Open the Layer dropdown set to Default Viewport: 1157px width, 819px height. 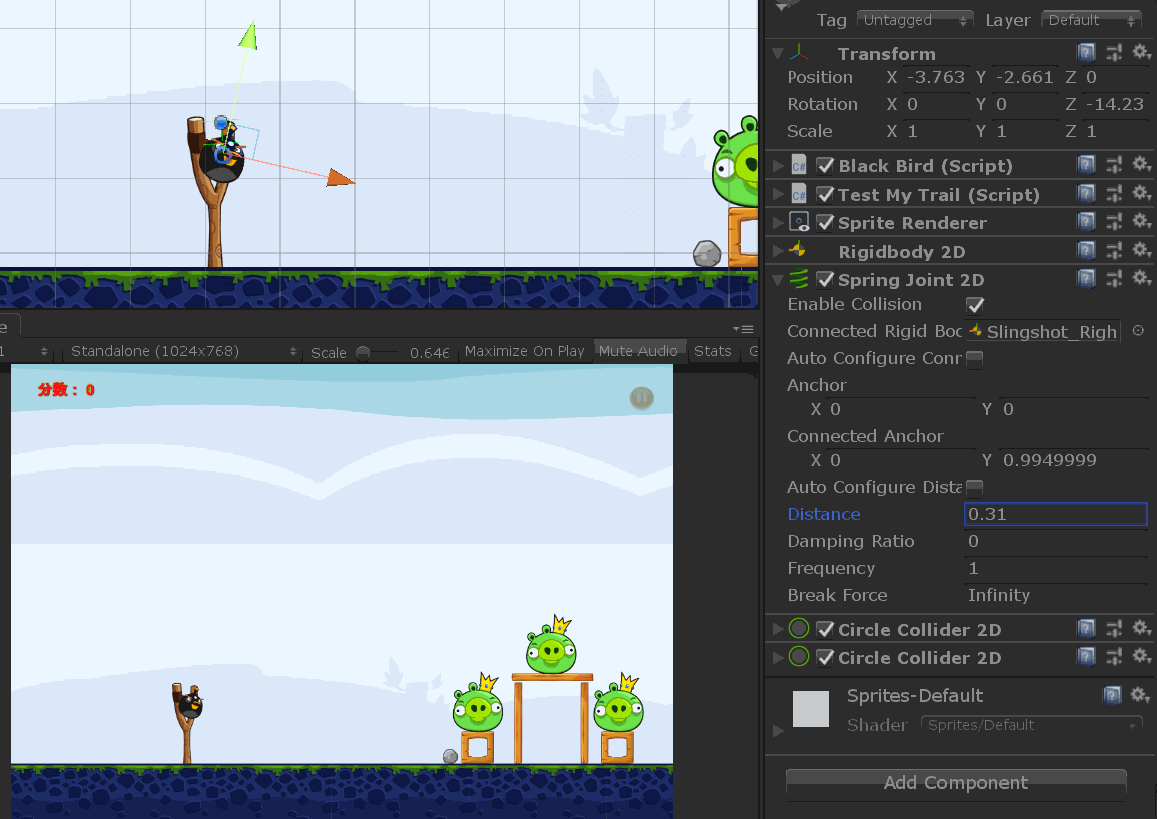tap(1091, 20)
